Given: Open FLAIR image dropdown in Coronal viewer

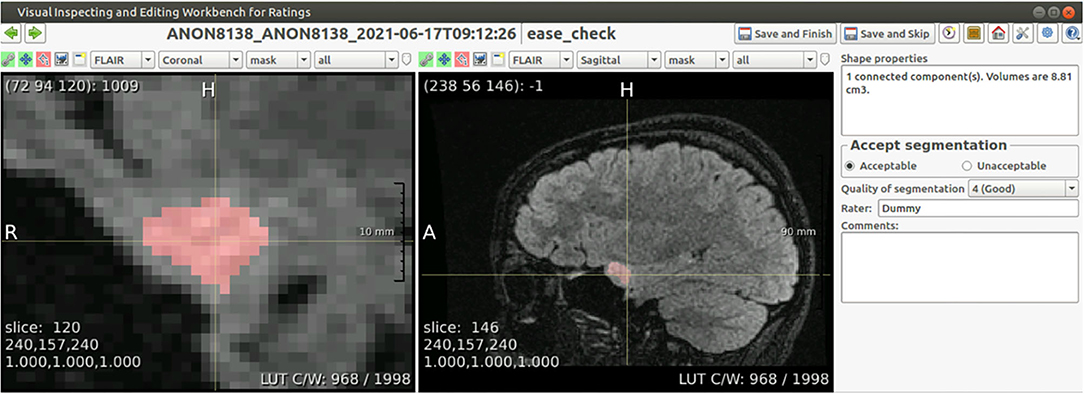Looking at the screenshot, I should (122, 60).
